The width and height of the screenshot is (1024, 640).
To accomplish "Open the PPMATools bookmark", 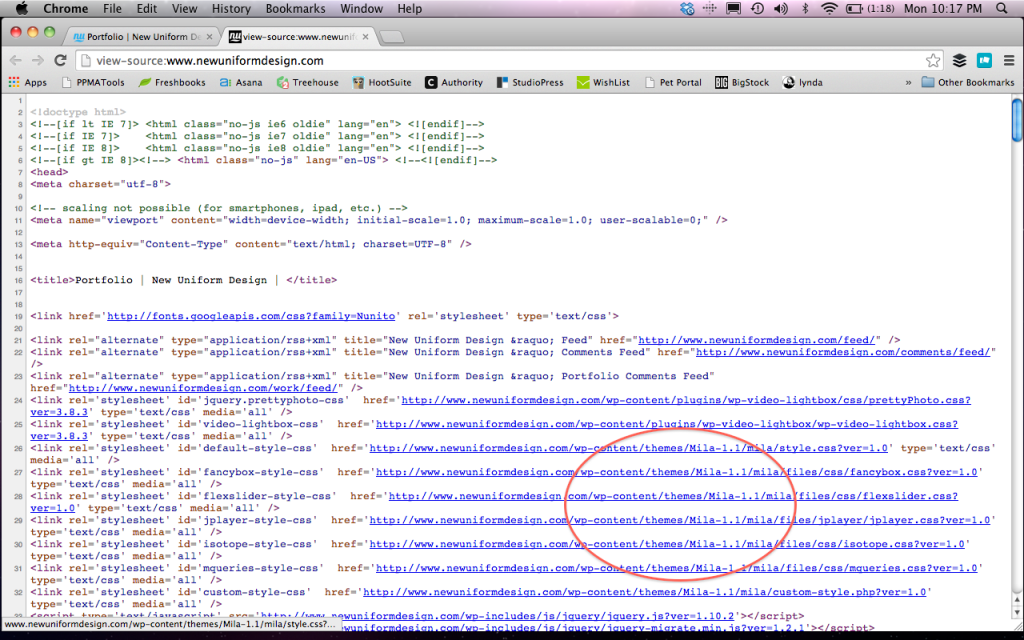I will coord(92,82).
